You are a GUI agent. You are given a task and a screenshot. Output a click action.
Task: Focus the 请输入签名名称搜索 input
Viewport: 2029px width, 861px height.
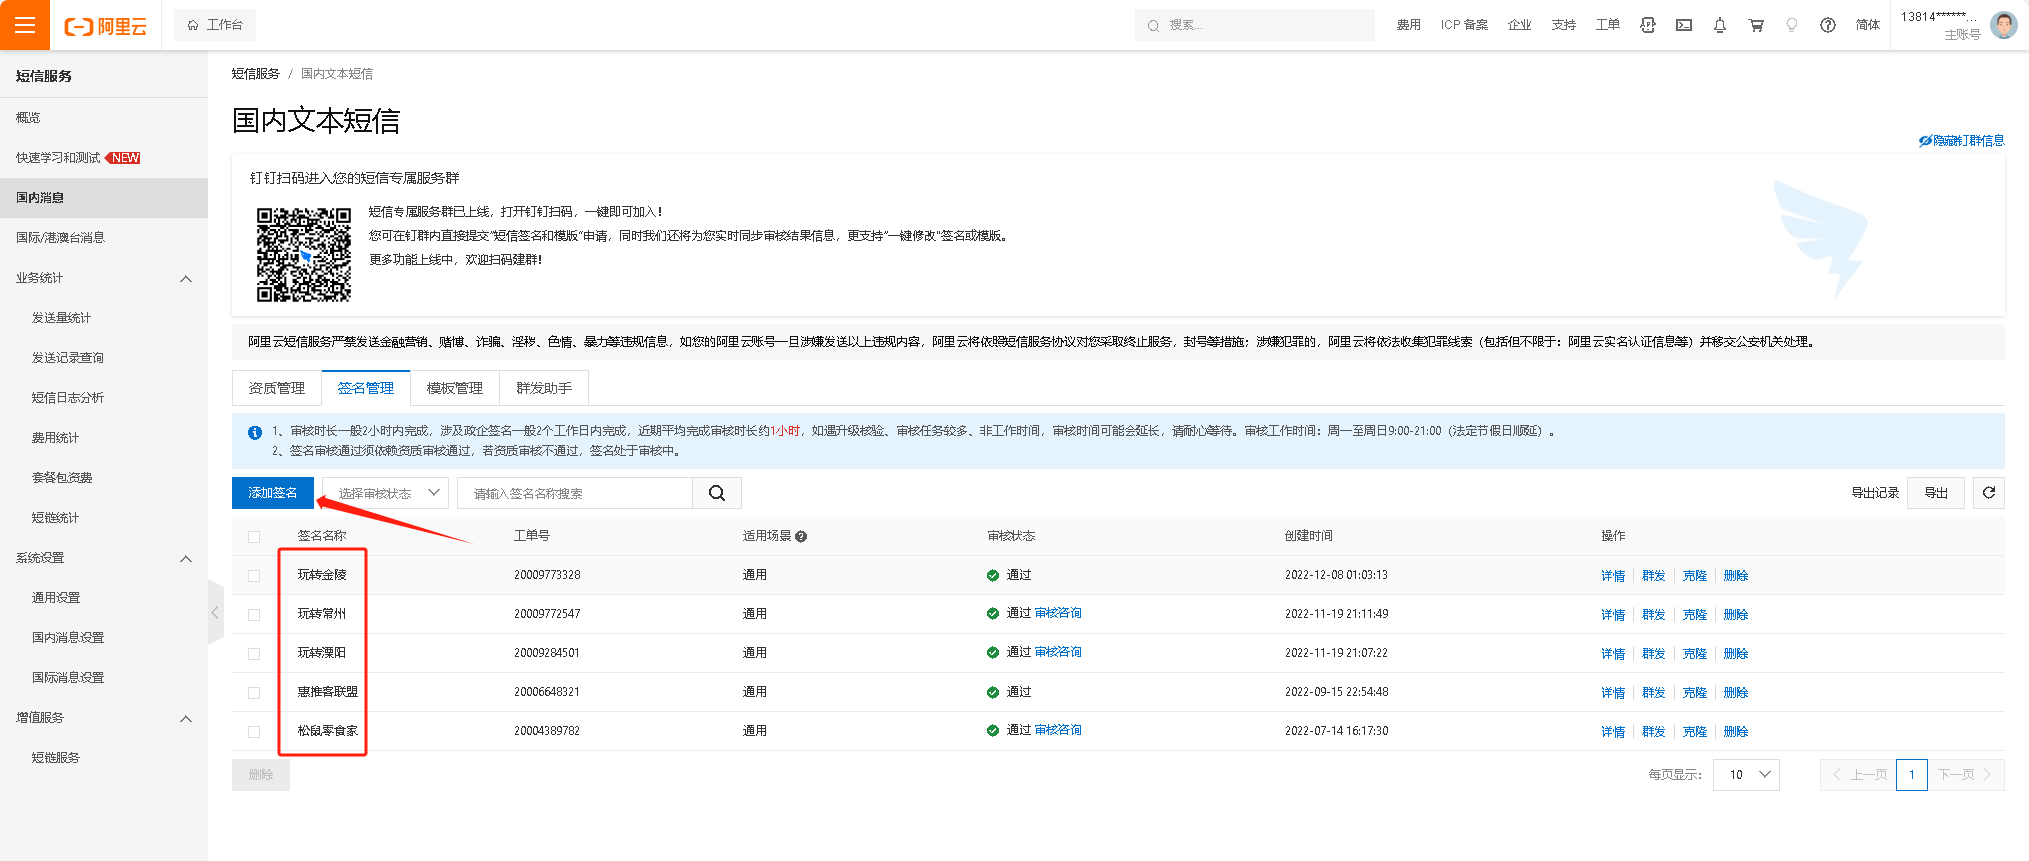[x=575, y=493]
